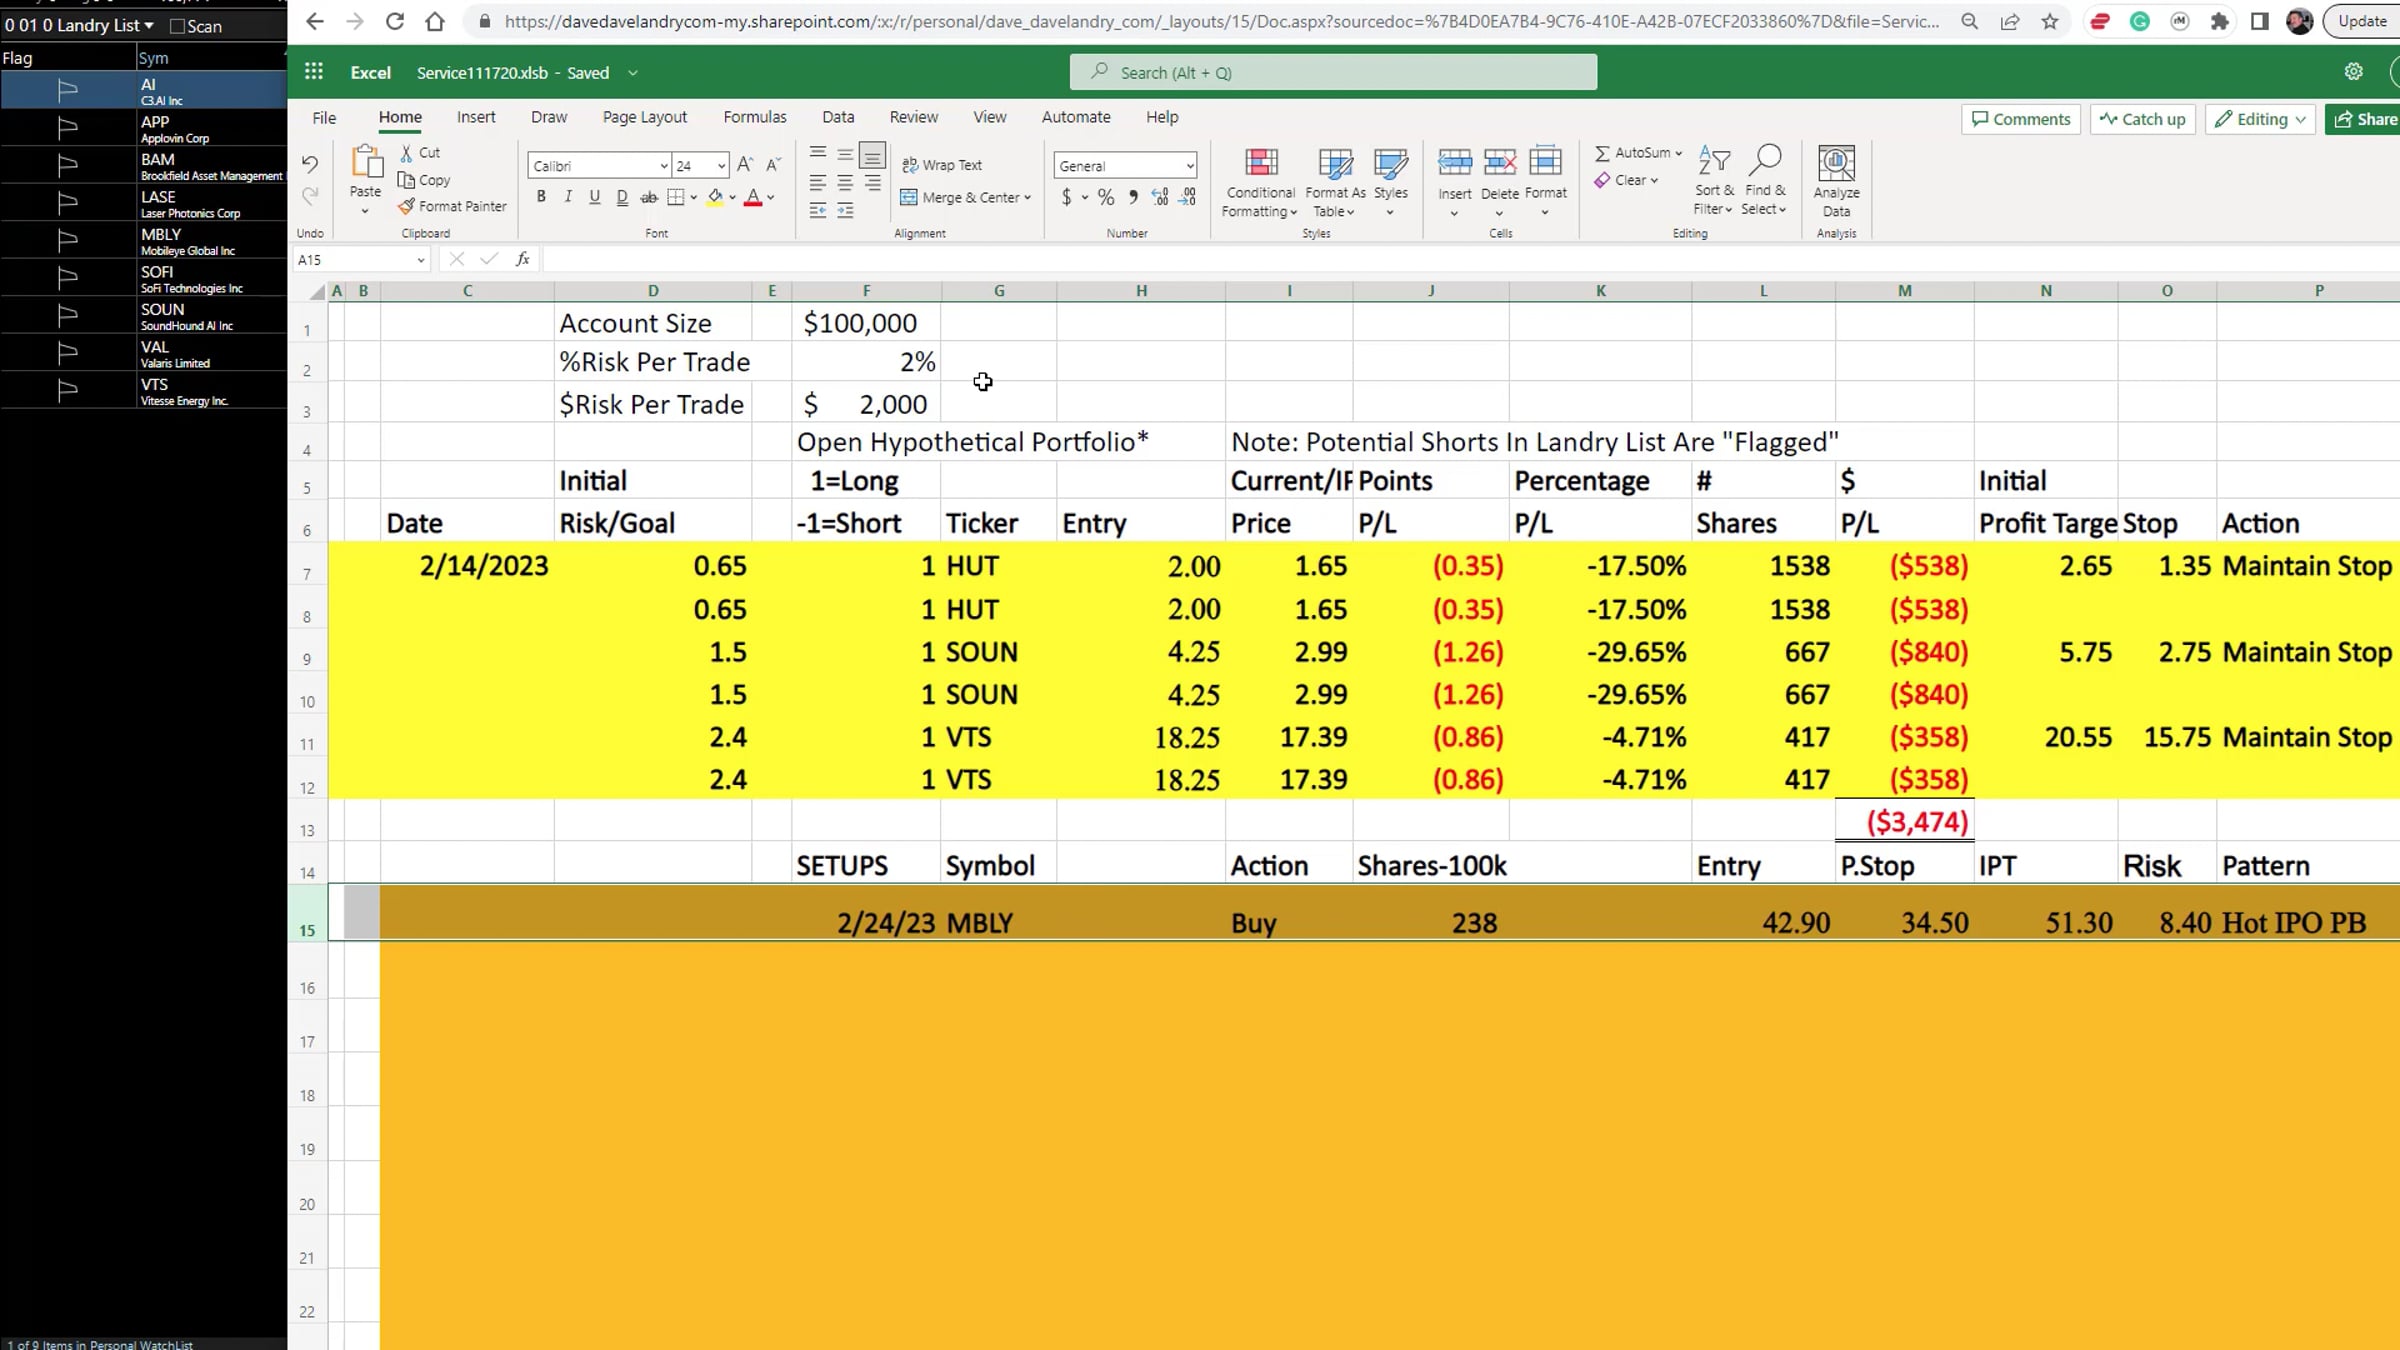Image resolution: width=2400 pixels, height=1350 pixels.
Task: Toggle Underline formatting
Action: (x=595, y=197)
